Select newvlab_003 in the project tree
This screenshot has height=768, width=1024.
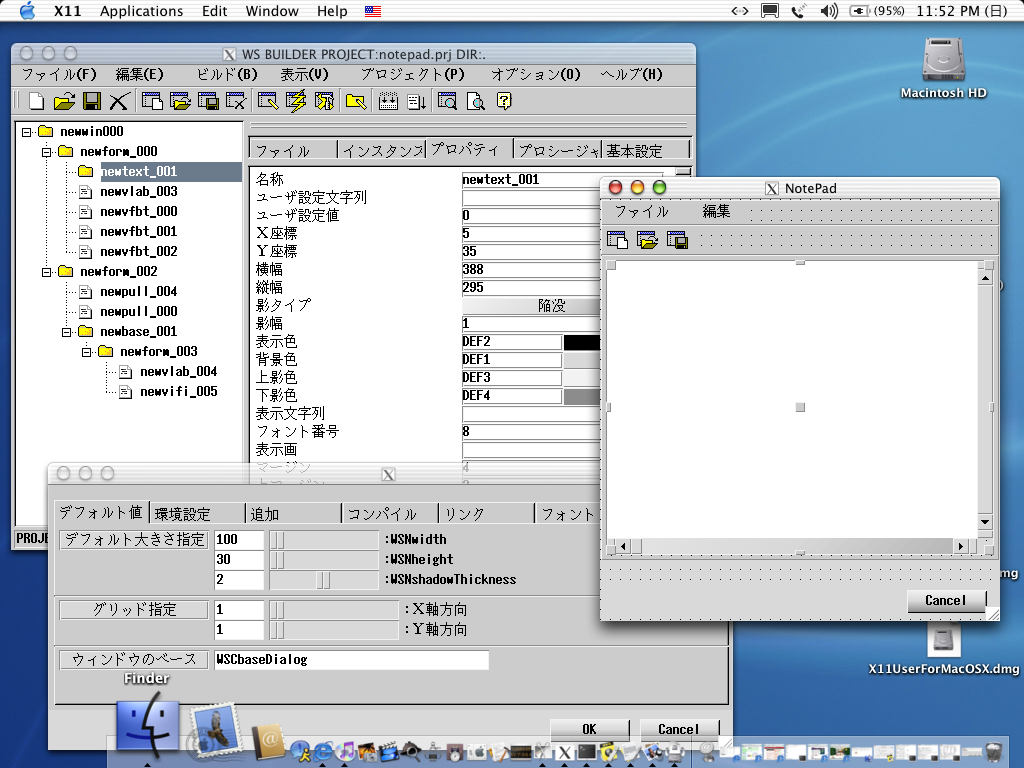[138, 191]
